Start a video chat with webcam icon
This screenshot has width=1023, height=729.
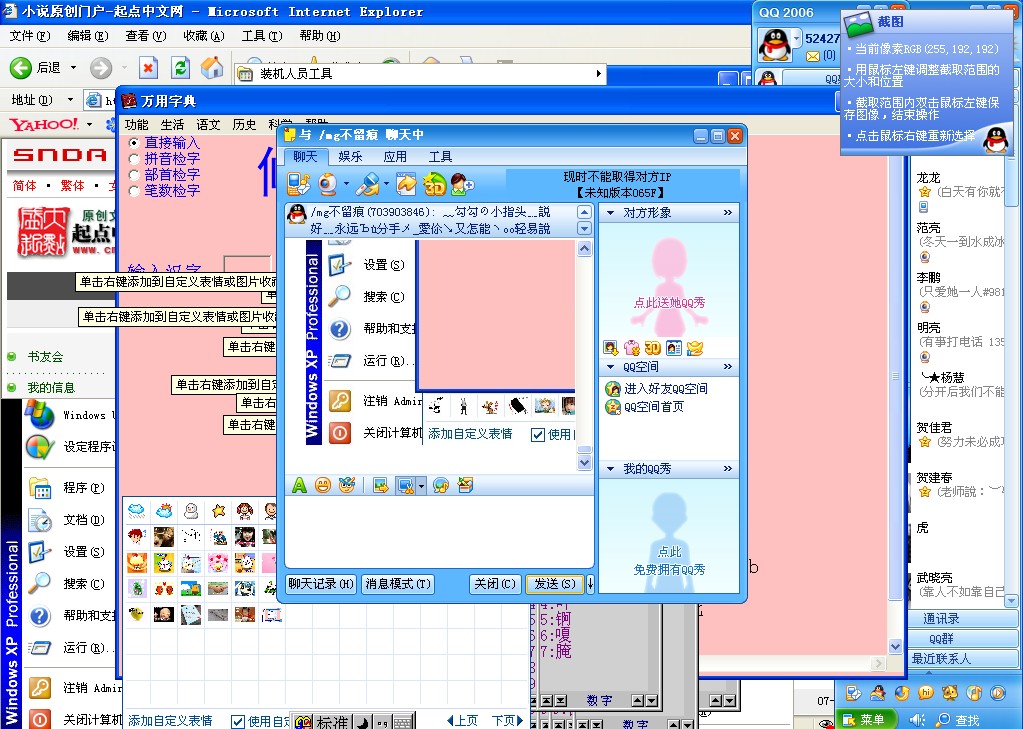tap(328, 185)
